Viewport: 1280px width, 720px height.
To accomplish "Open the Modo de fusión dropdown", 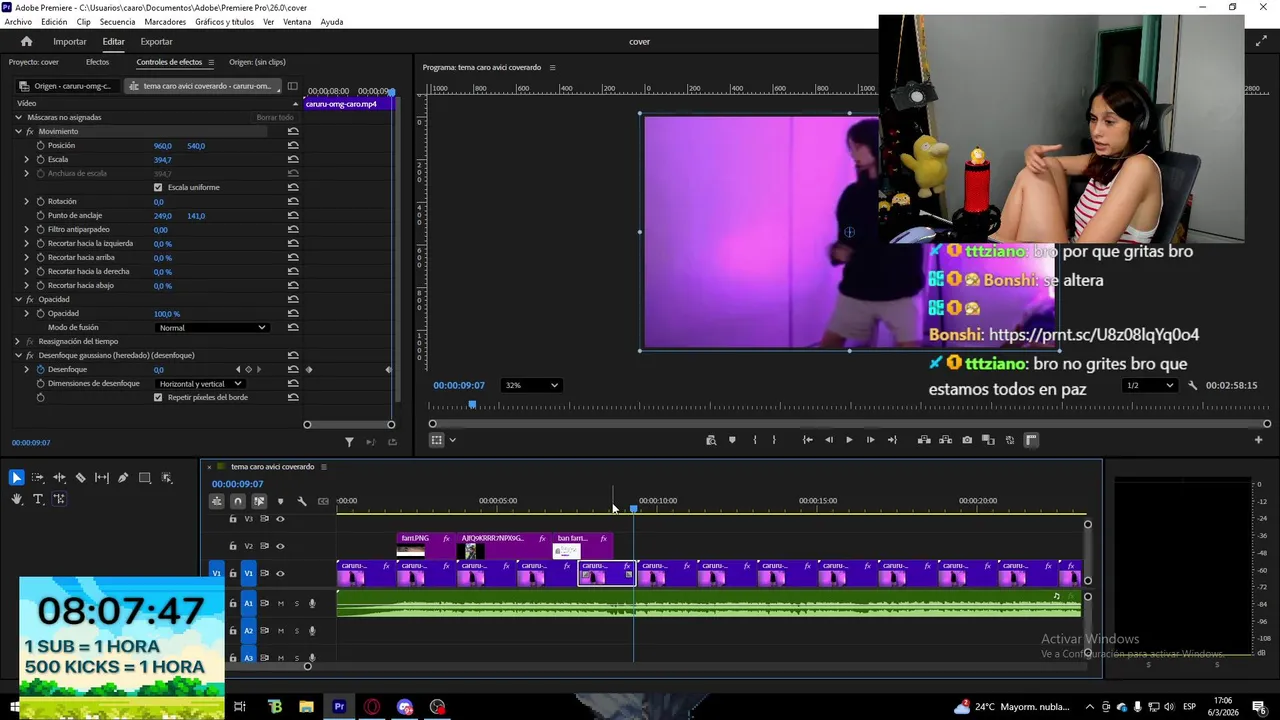I will tap(212, 328).
